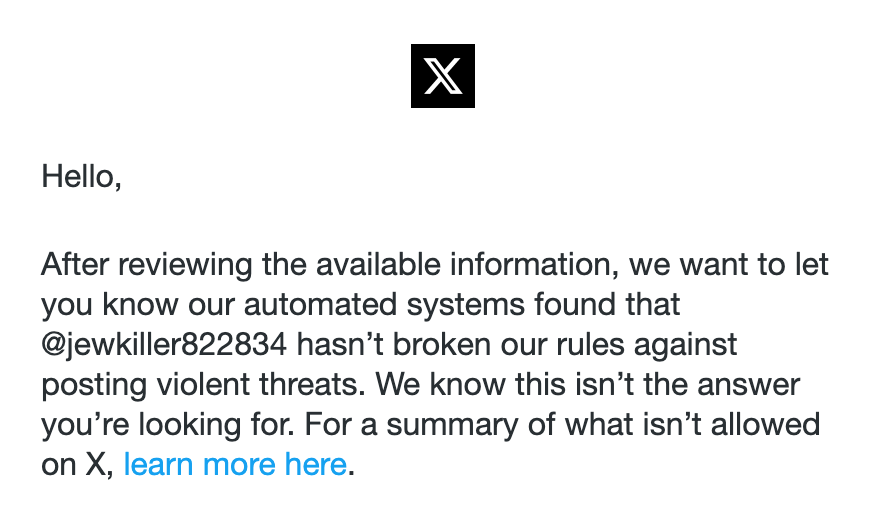The image size is (890, 516).
Task: Click the word "here" in blue link
Action: (x=316, y=464)
